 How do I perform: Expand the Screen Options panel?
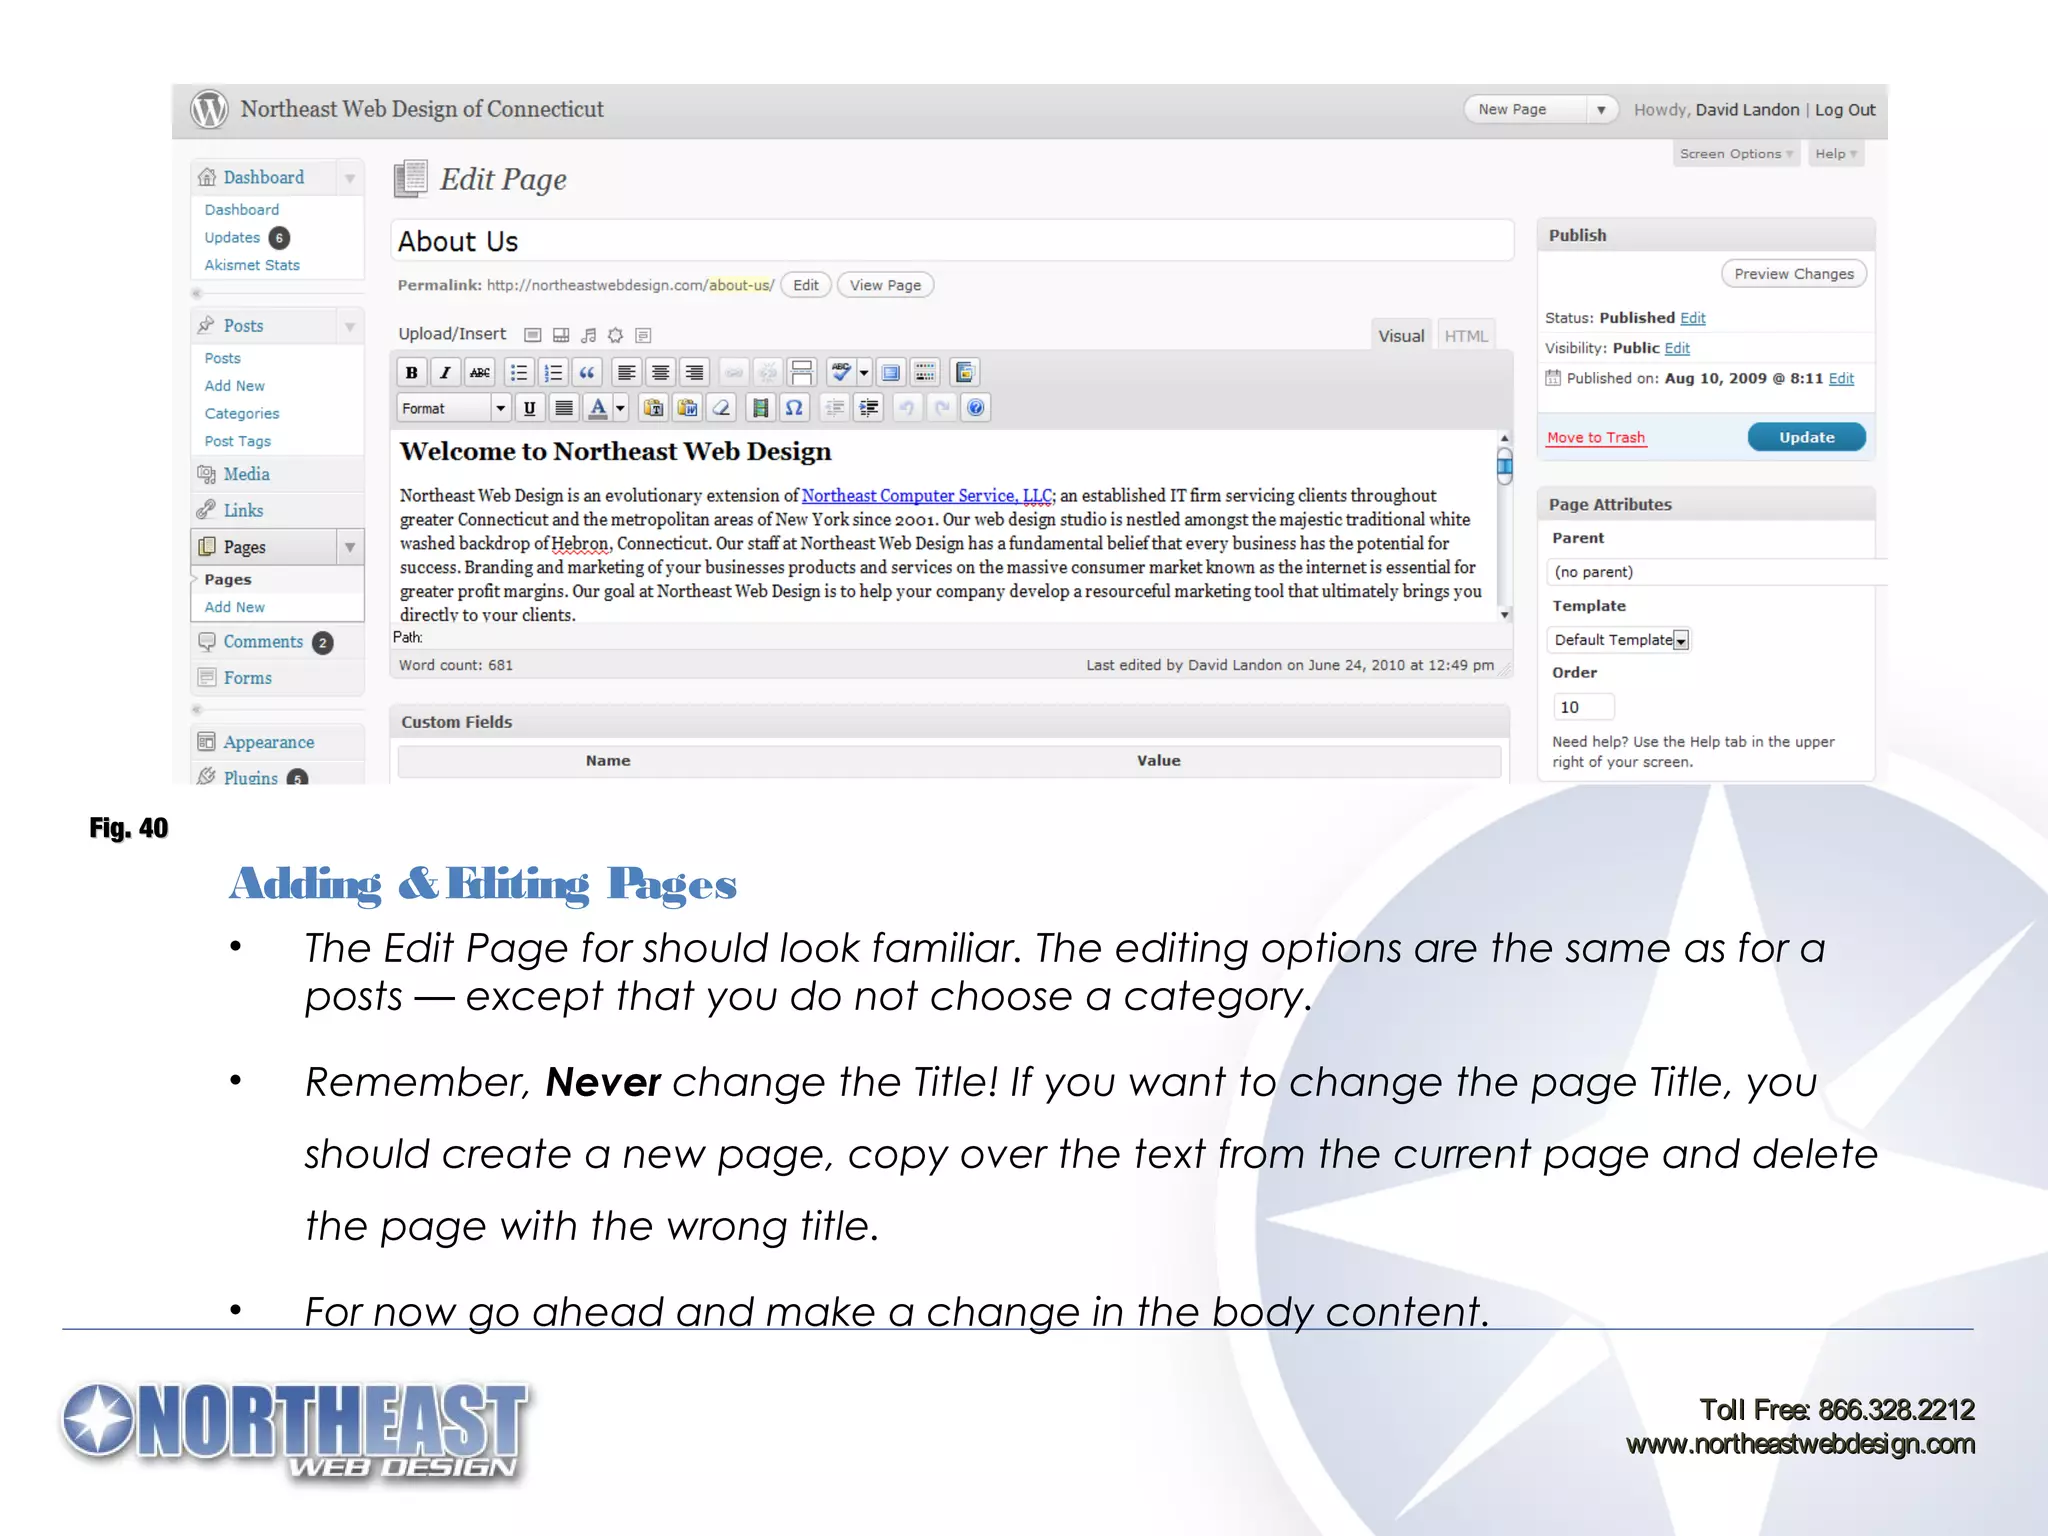click(1736, 154)
